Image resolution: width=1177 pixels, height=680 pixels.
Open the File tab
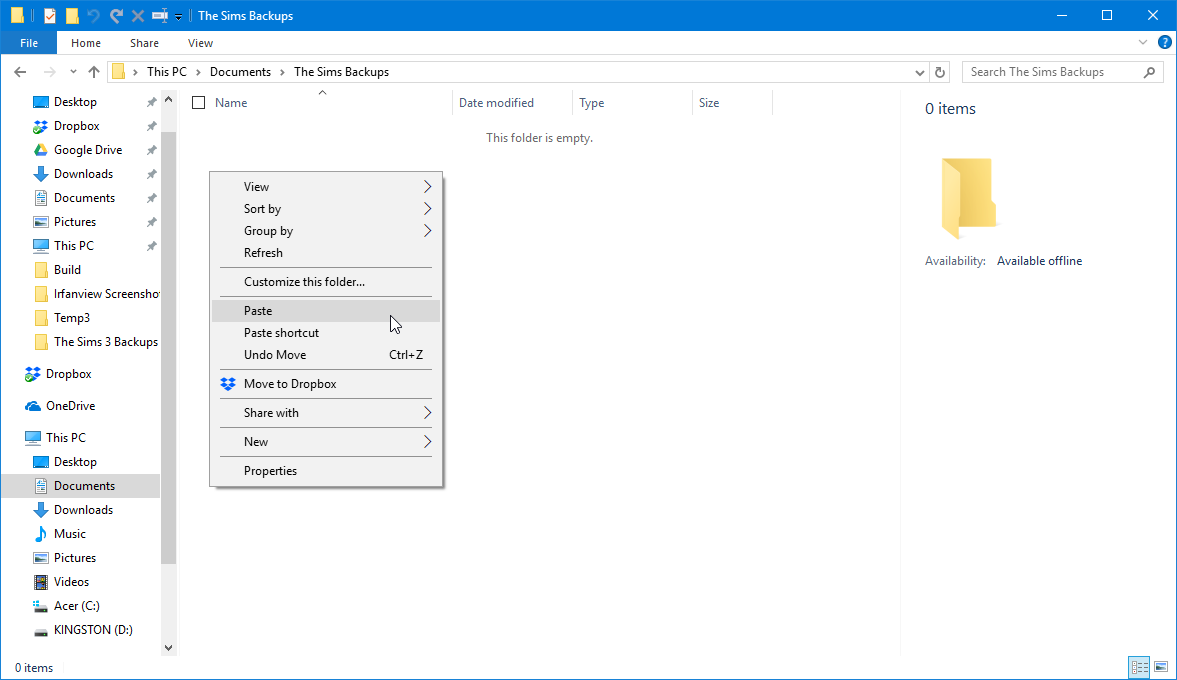(29, 43)
